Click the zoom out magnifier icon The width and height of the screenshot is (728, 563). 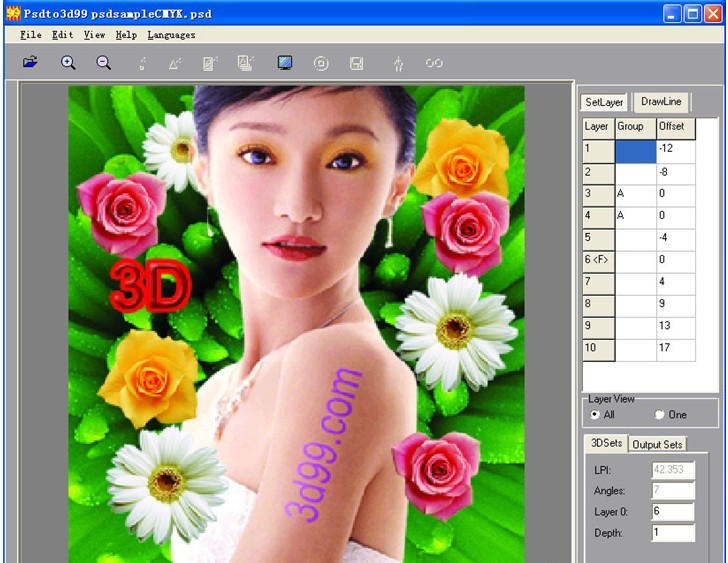pyautogui.click(x=103, y=62)
